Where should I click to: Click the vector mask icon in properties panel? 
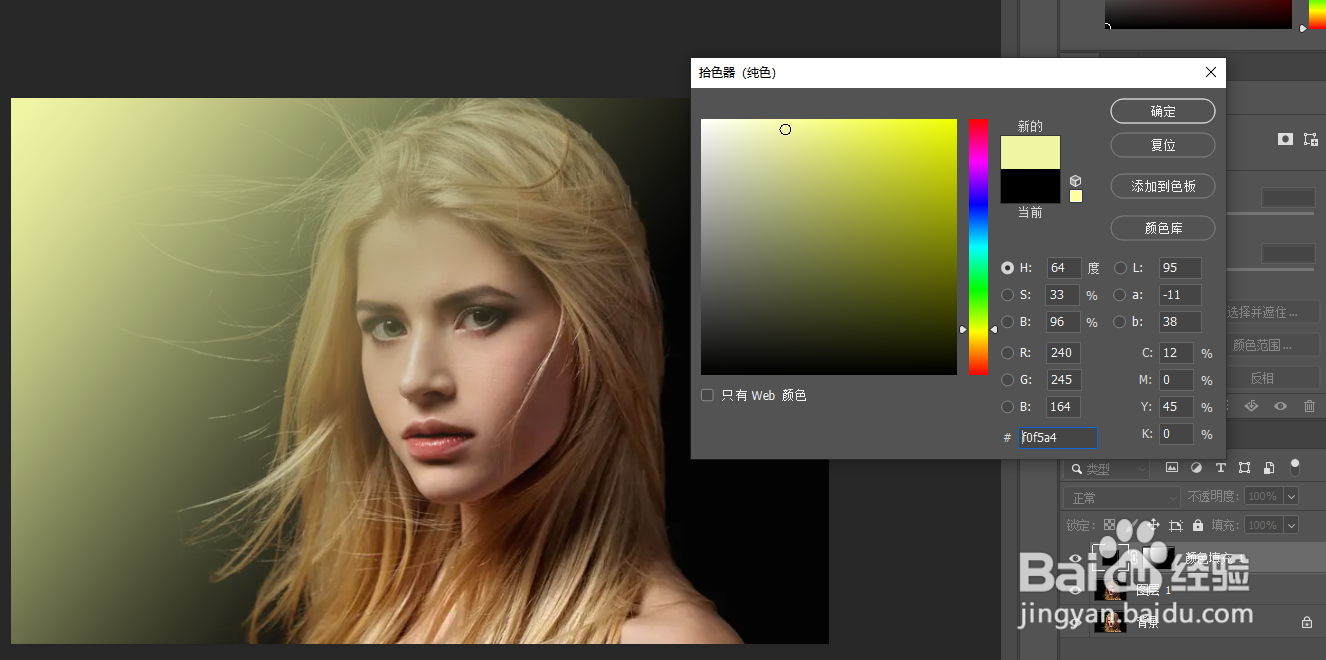click(x=1311, y=139)
